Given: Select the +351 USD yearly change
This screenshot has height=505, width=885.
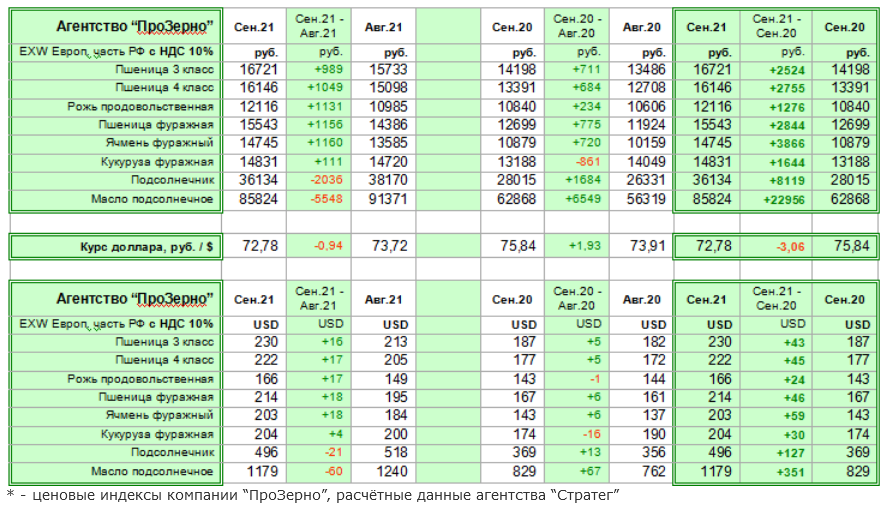Looking at the screenshot, I should click(x=791, y=473).
